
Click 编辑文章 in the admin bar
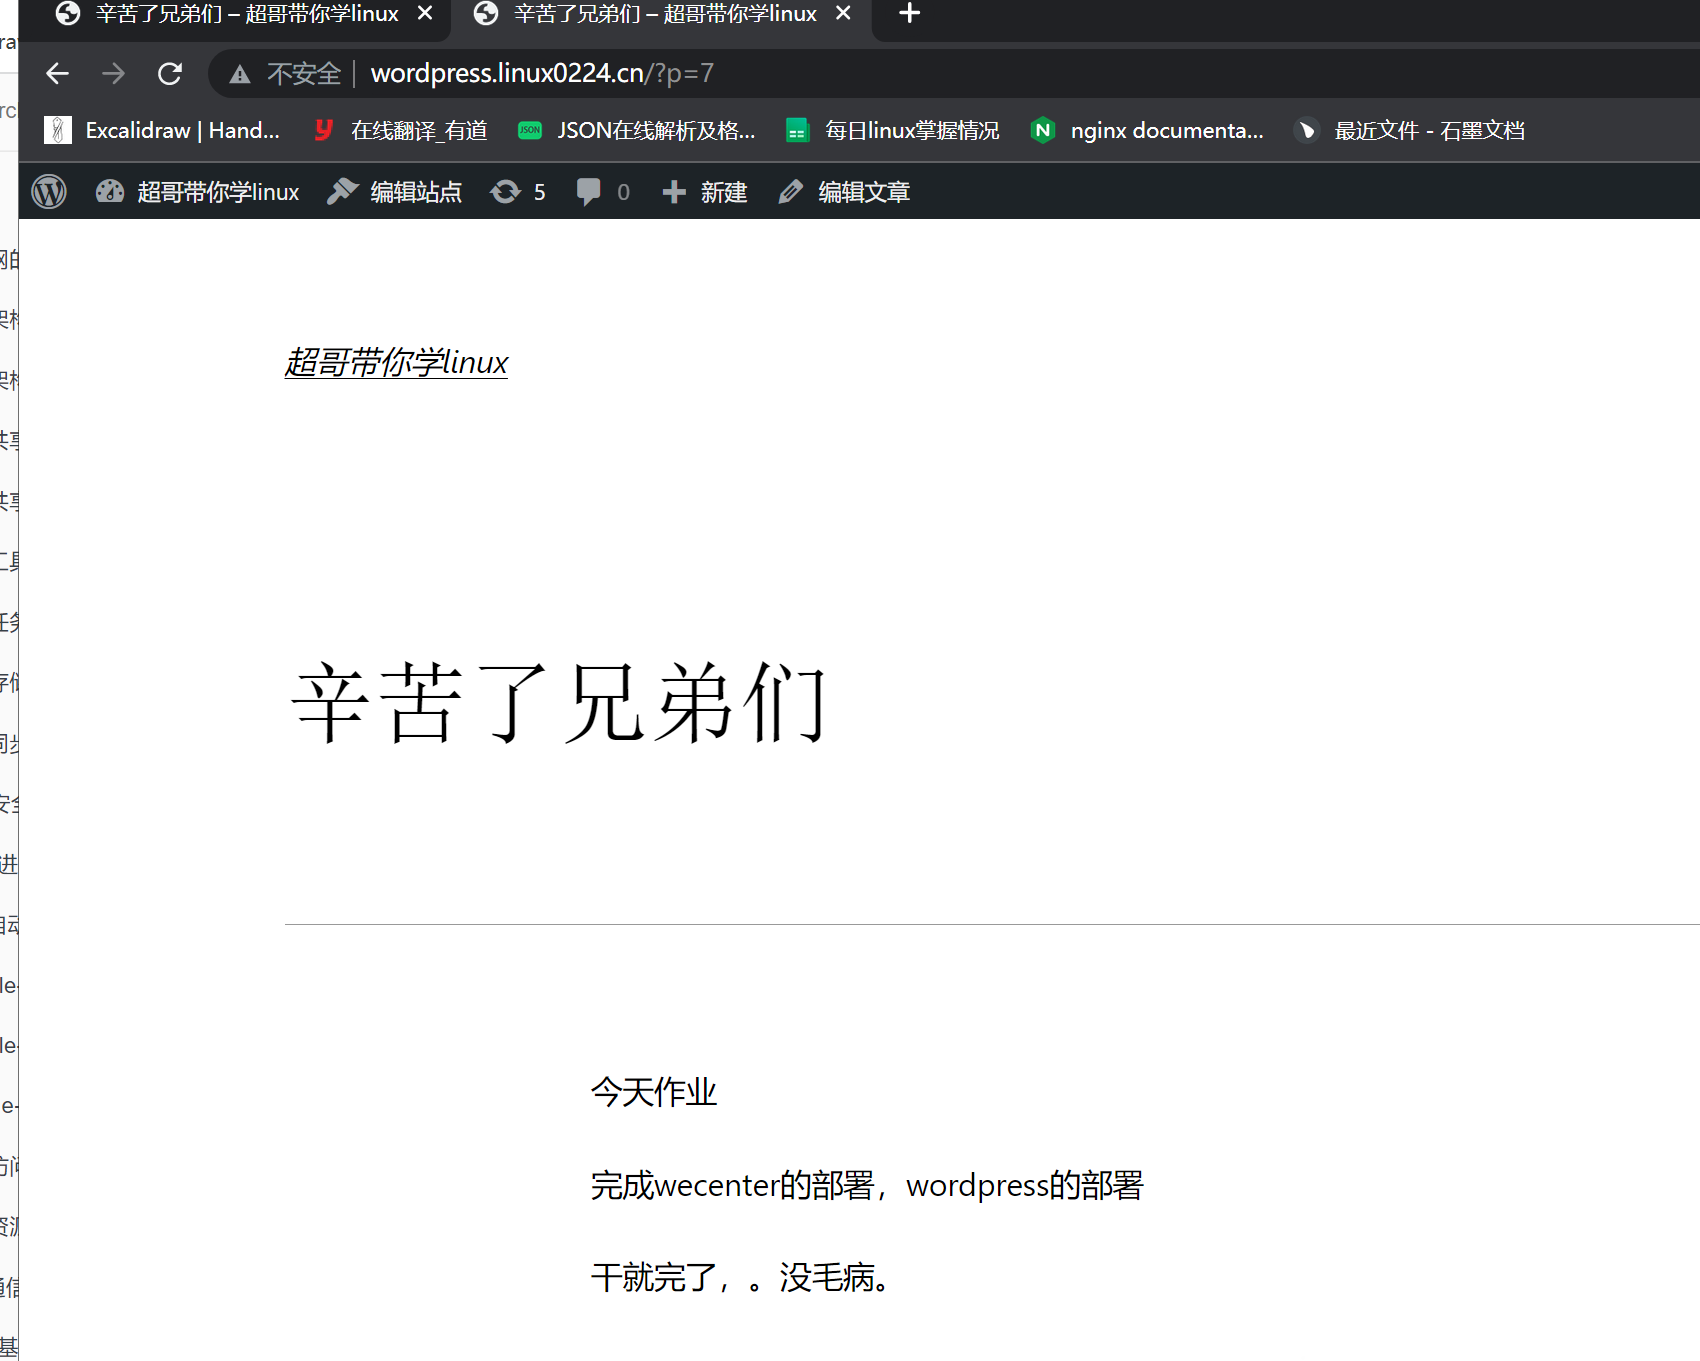point(862,191)
